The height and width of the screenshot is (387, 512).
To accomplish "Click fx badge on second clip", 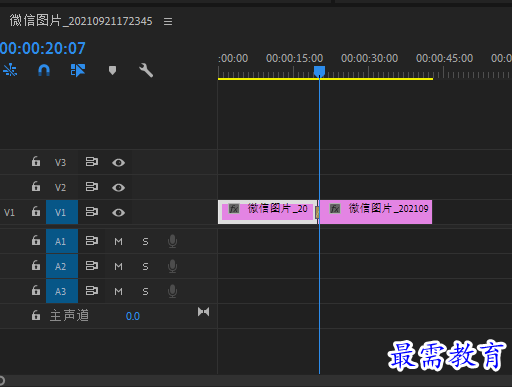I will (335, 209).
